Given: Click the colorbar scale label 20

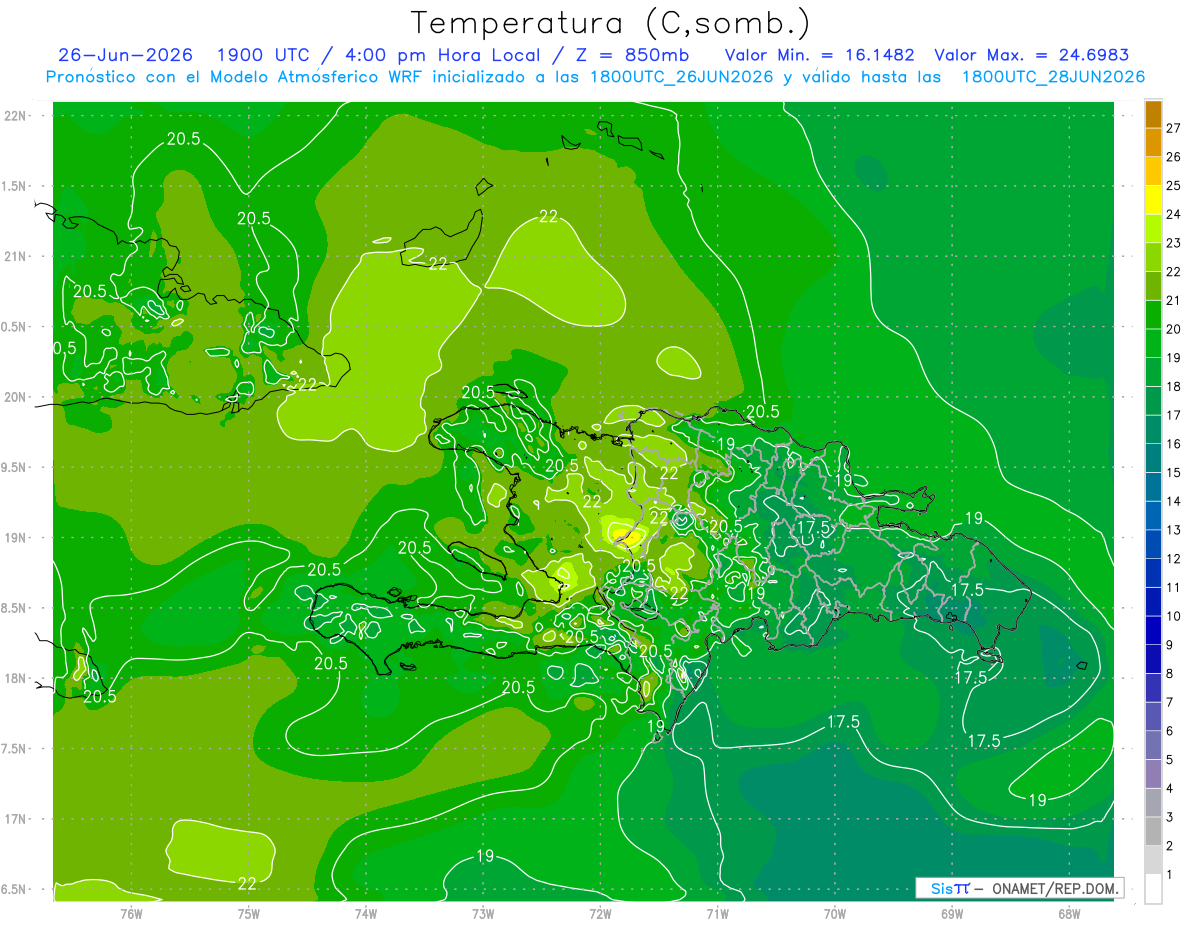Looking at the screenshot, I should [x=1173, y=329].
